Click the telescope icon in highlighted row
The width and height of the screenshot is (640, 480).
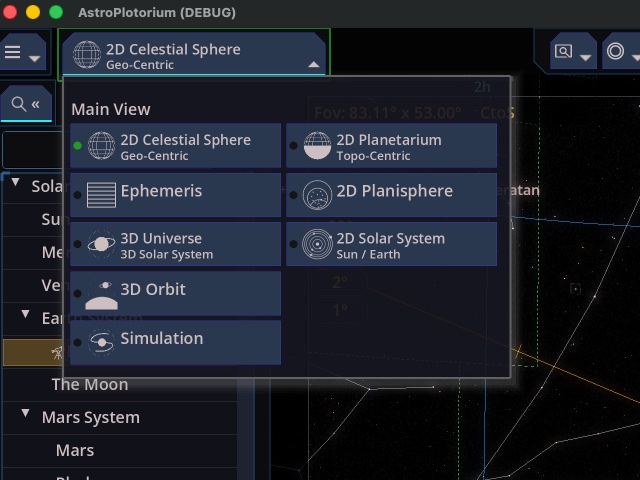click(x=56, y=352)
